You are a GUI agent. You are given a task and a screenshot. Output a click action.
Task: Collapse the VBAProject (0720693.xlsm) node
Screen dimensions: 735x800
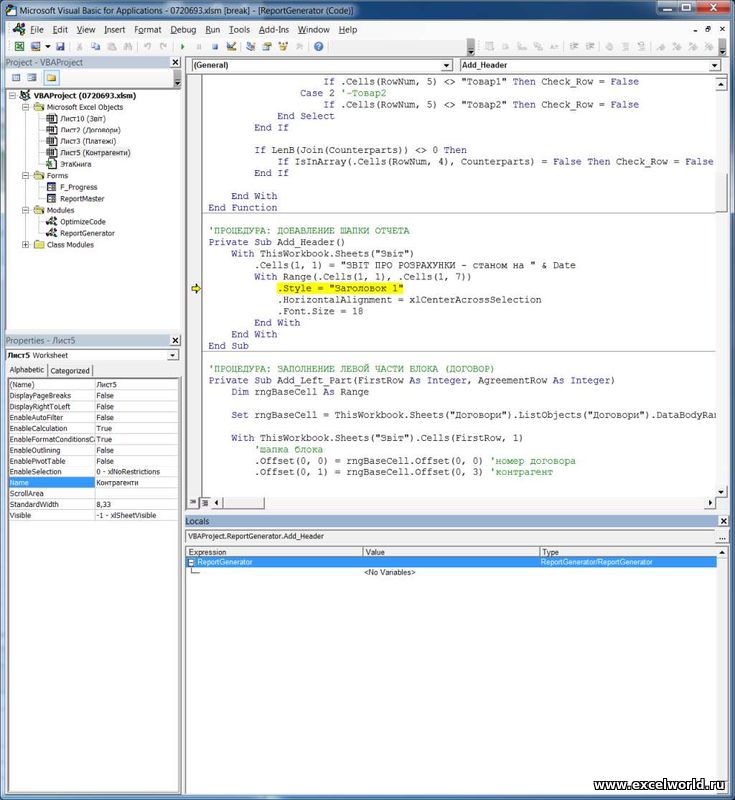pos(13,95)
